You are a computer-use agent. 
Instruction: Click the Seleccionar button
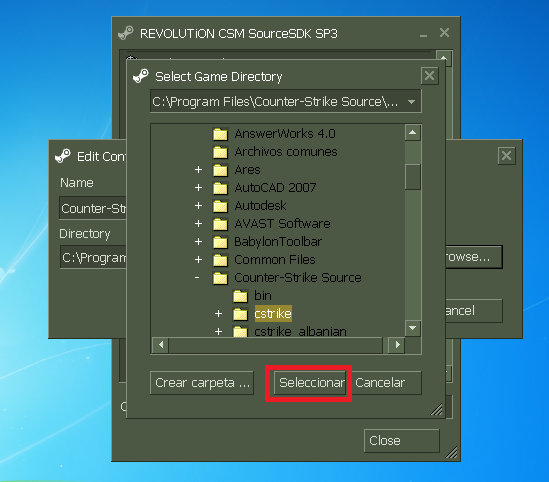tap(310, 383)
